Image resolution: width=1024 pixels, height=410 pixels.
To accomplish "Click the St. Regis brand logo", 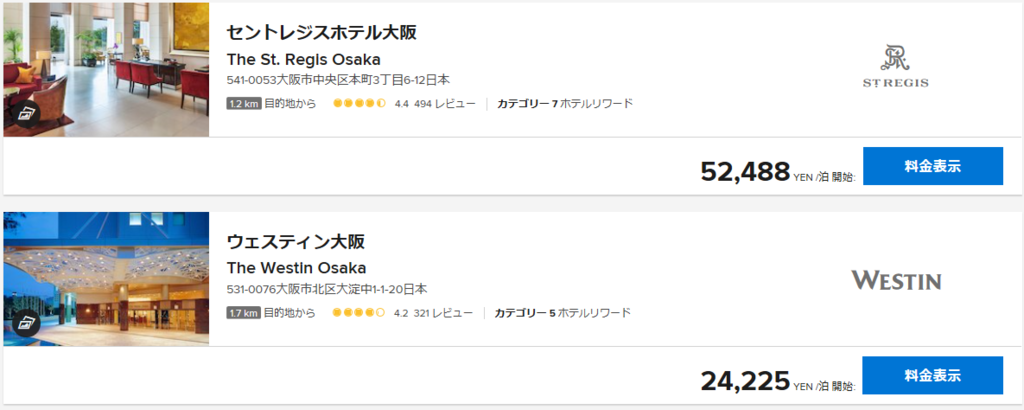I will coord(895,66).
